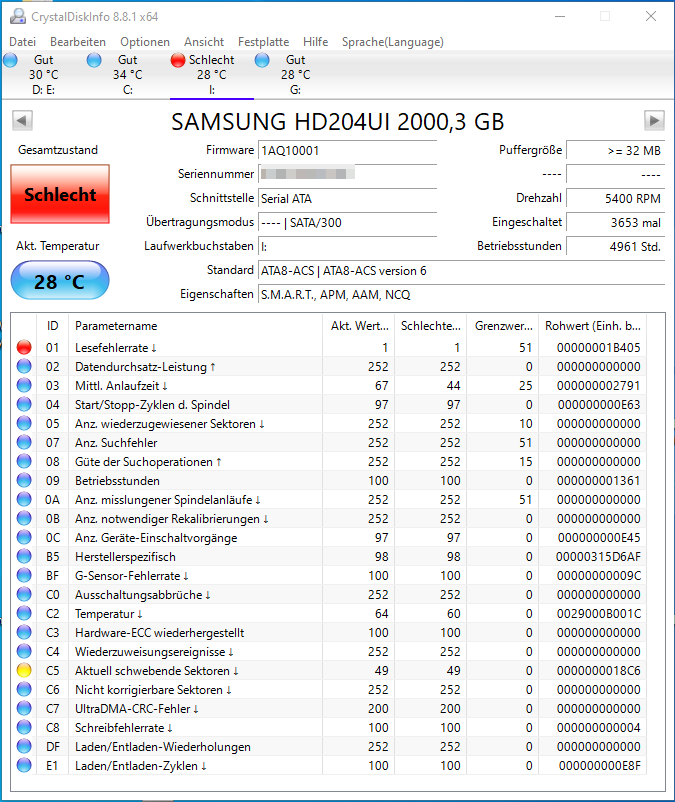Click the blue status icon for Temperatur row

(x=24, y=614)
